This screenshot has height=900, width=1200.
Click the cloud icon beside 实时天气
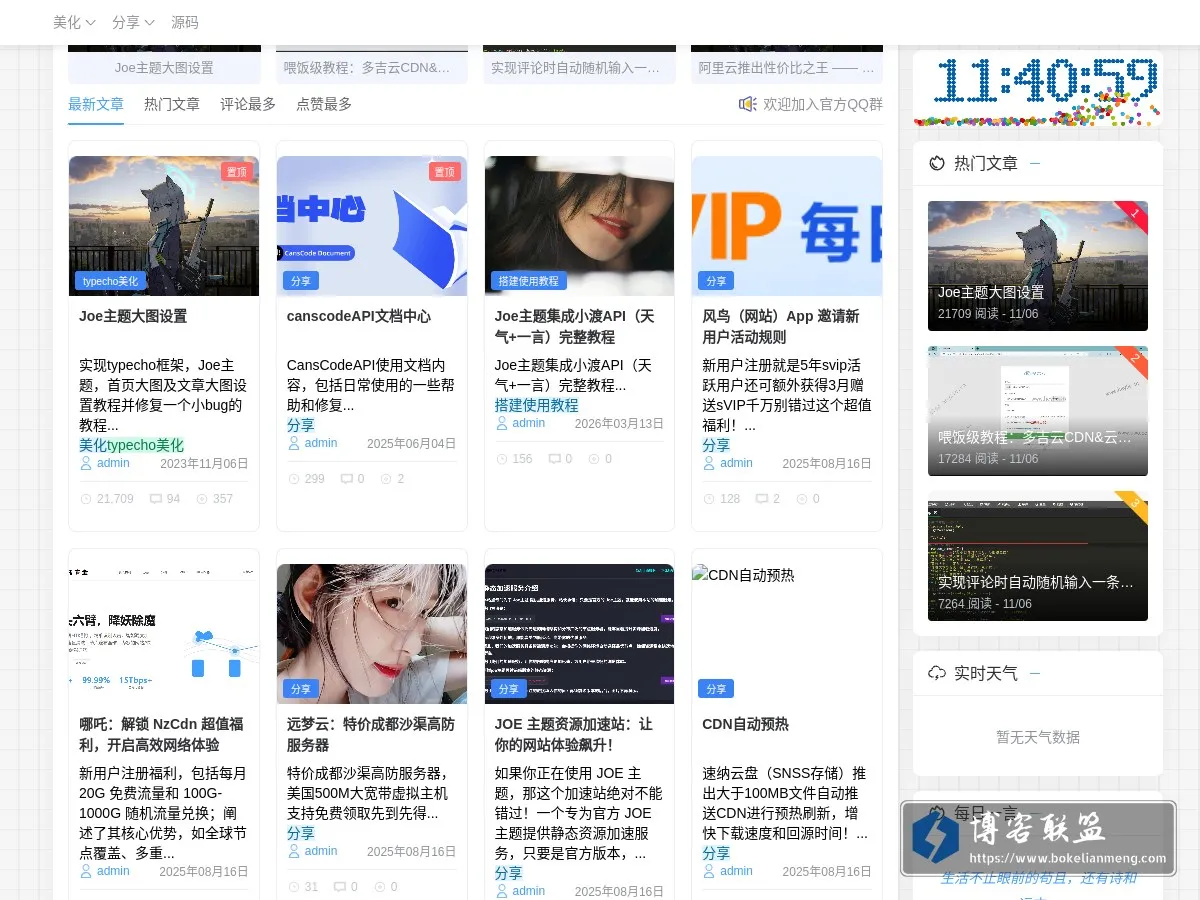click(x=937, y=673)
